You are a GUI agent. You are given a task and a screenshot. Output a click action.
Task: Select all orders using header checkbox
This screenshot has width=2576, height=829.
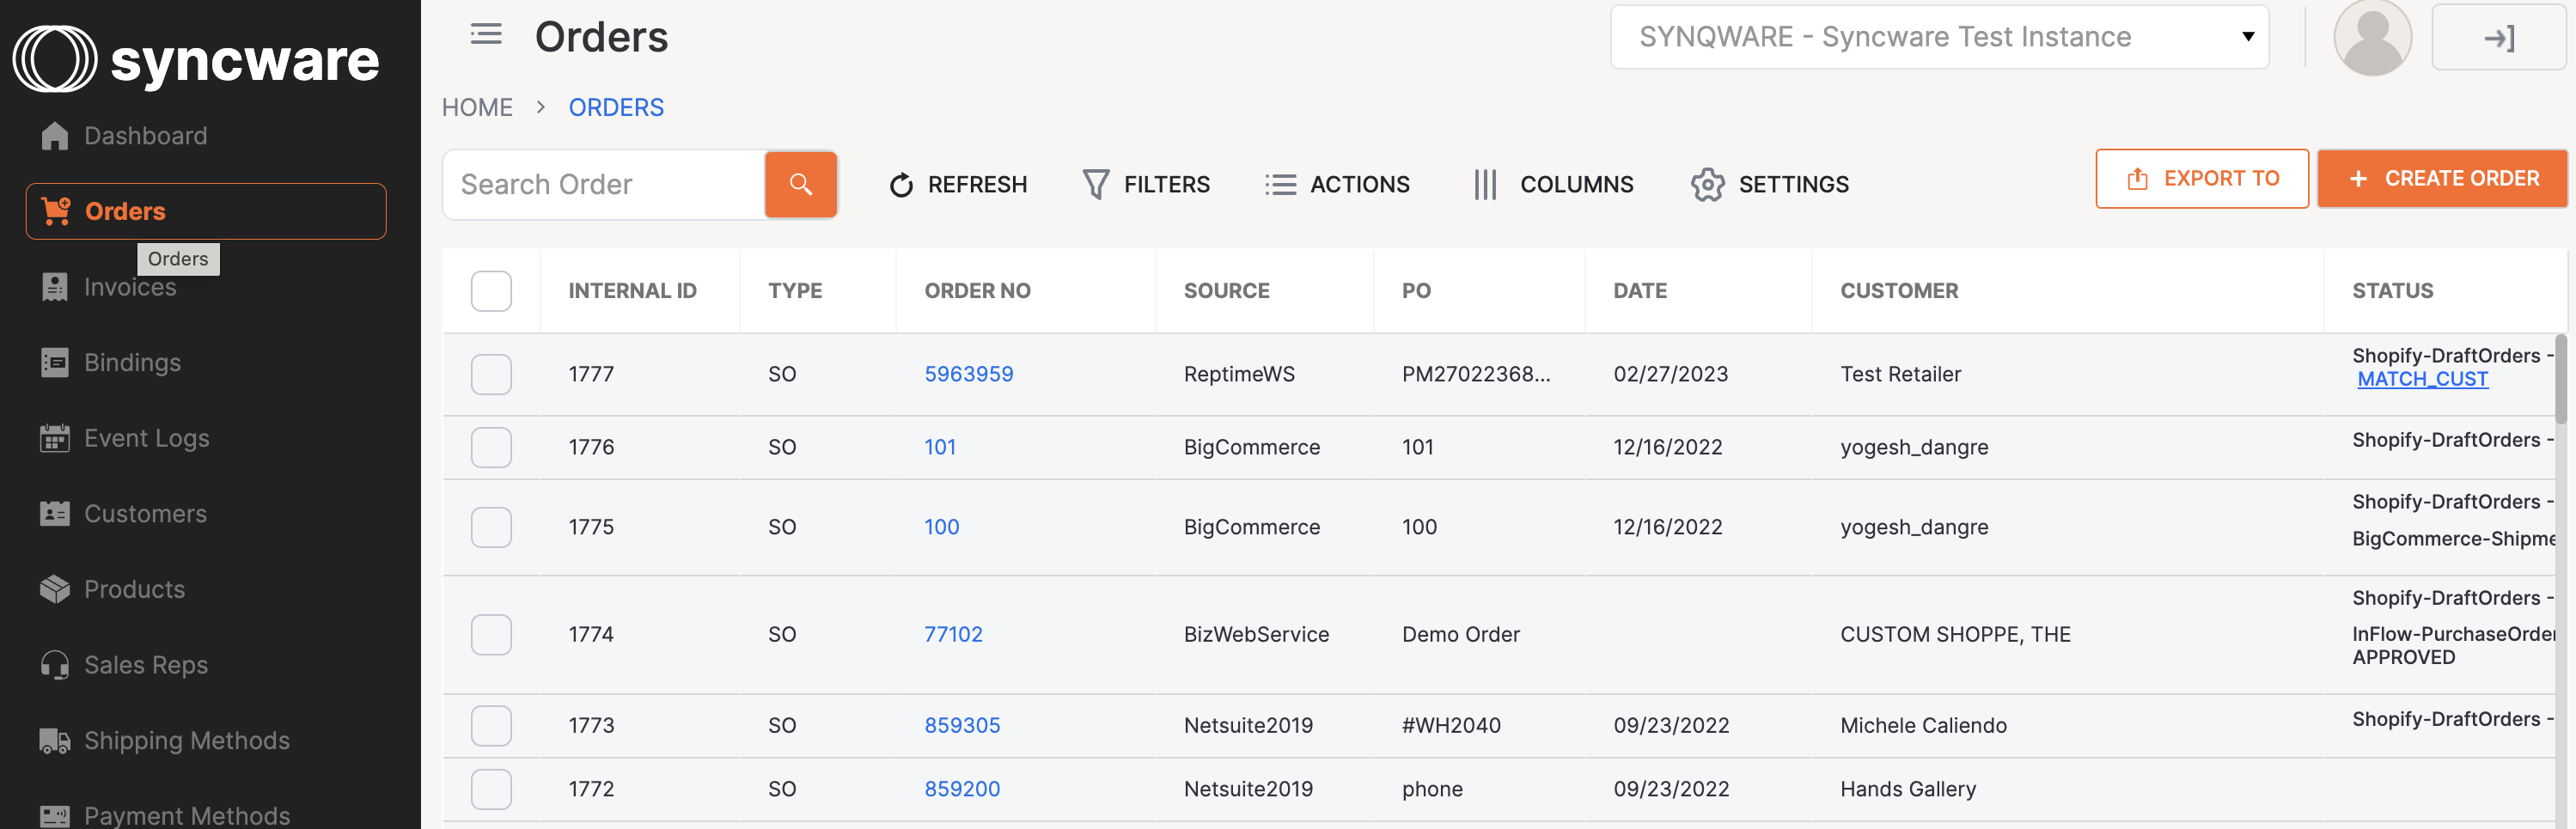click(491, 291)
